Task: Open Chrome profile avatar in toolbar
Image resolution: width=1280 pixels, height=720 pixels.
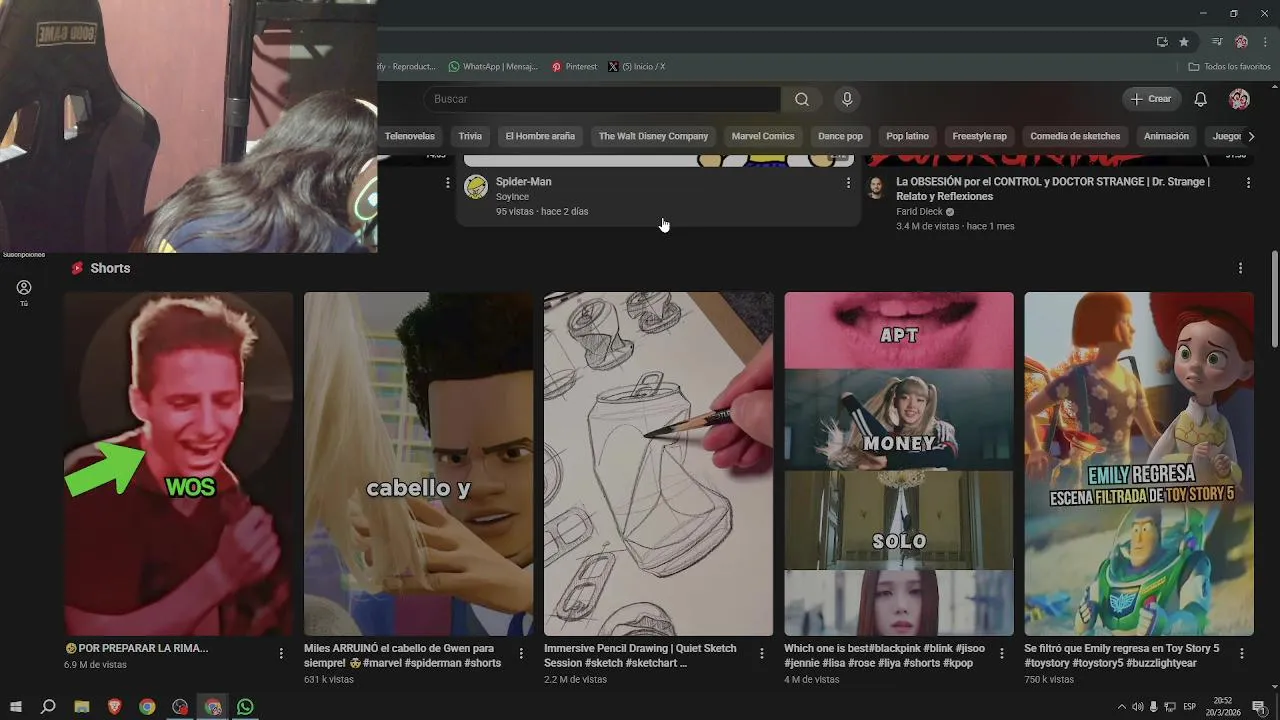Action: (x=1241, y=42)
